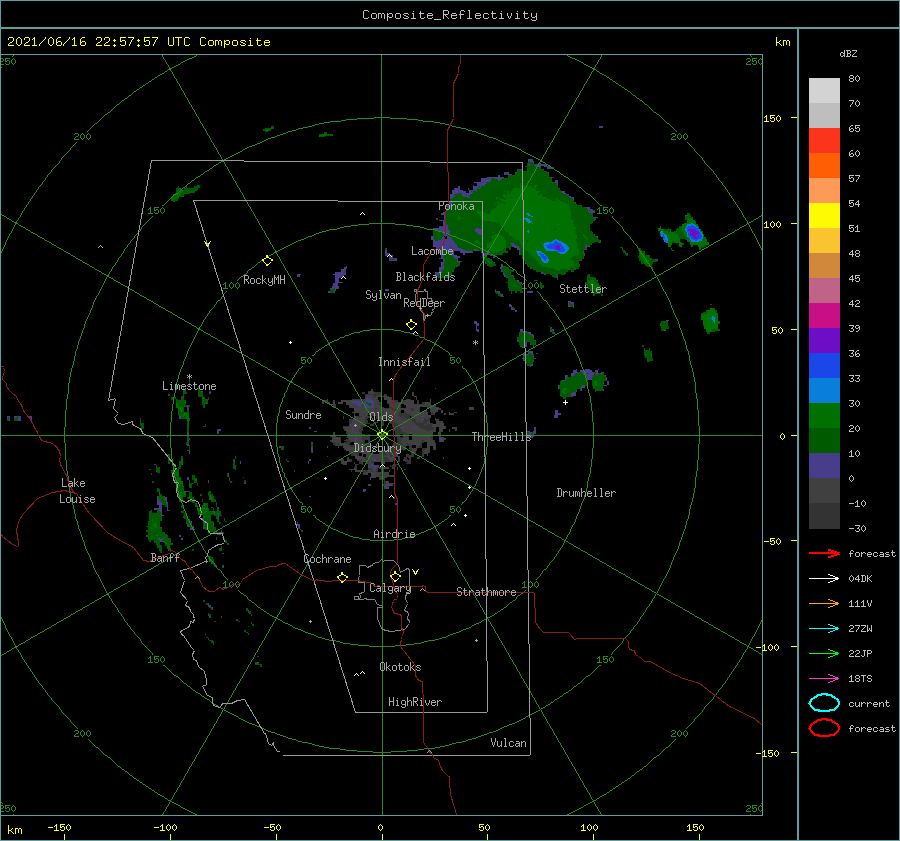Select the 80 dBZ light grey color swatch
Image resolution: width=900 pixels, height=841 pixels.
(x=824, y=90)
